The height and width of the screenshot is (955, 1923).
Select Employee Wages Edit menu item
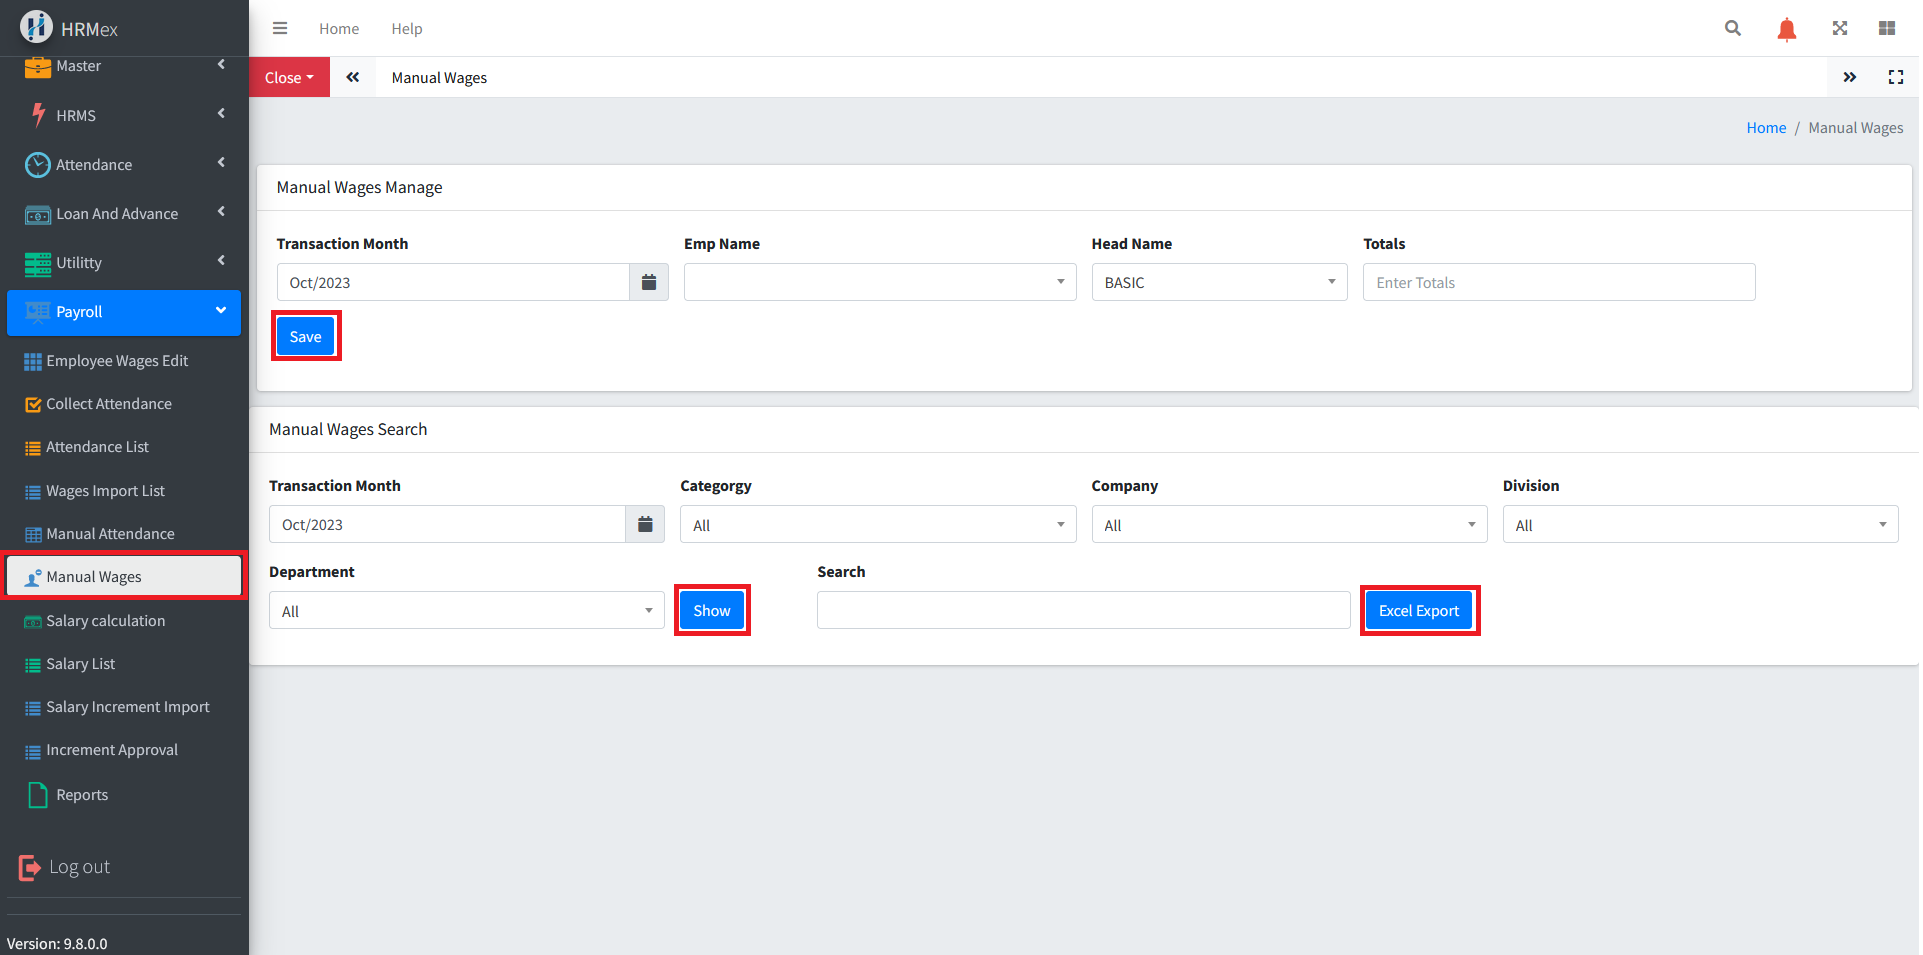(x=116, y=361)
